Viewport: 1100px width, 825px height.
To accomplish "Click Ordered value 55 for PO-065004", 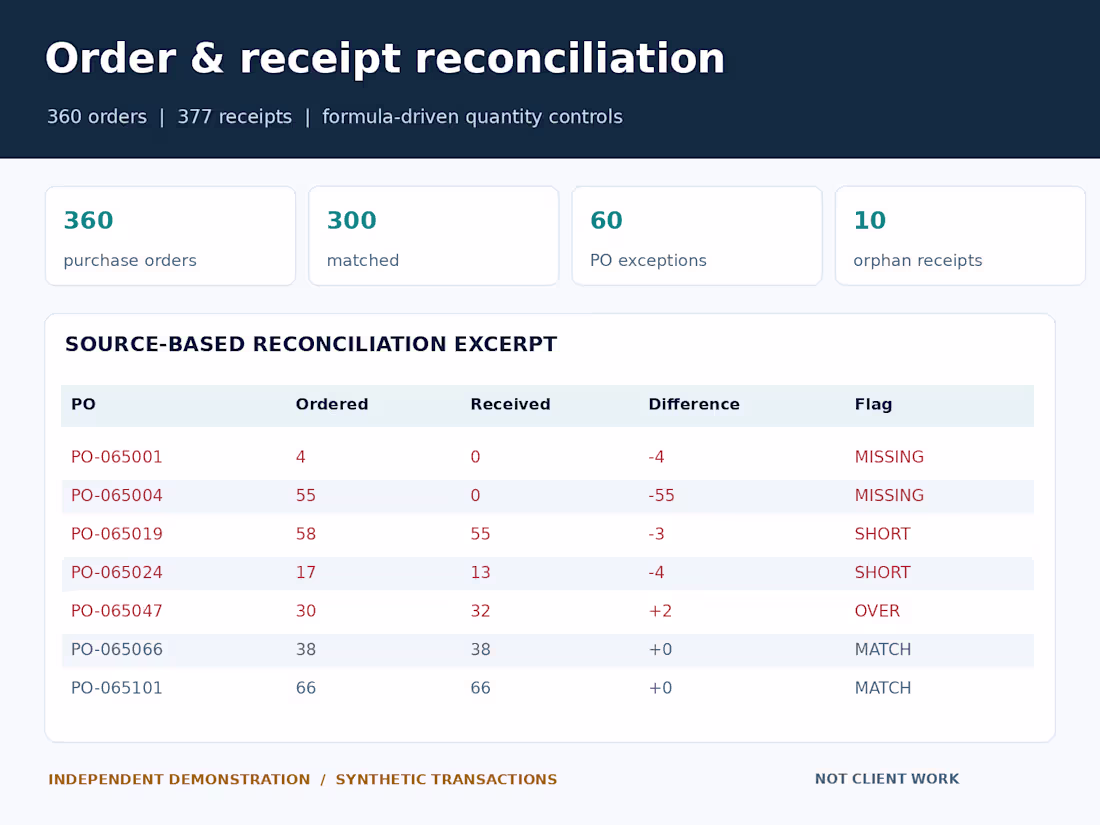I will (306, 495).
